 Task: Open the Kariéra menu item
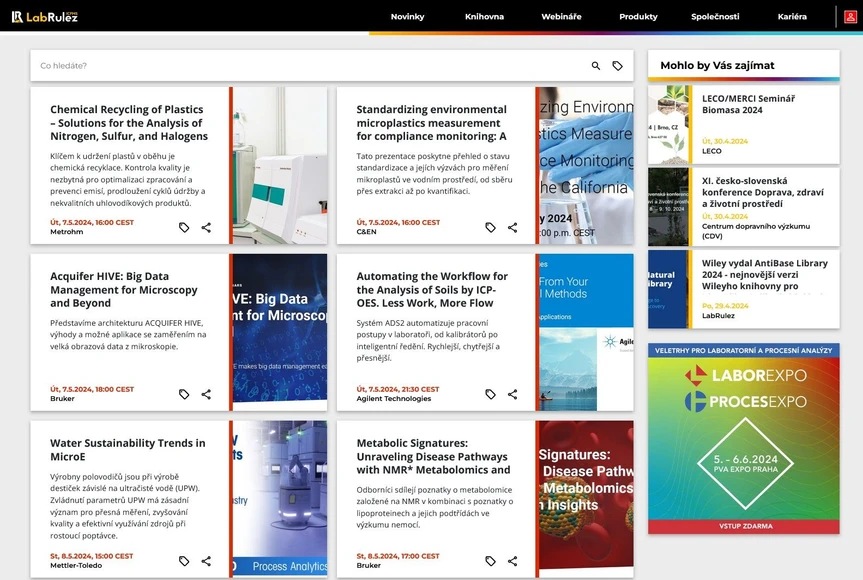pos(792,17)
